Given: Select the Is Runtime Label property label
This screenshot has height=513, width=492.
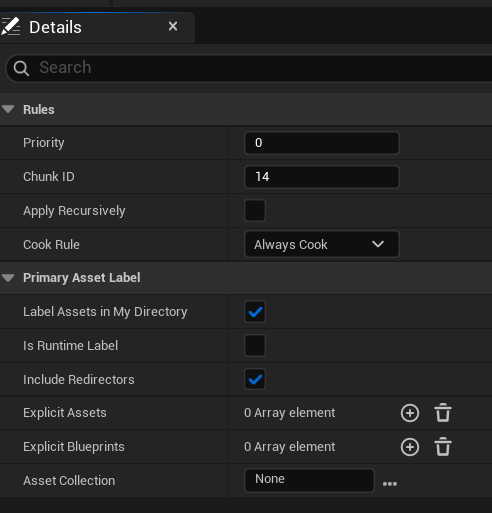Looking at the screenshot, I should click(70, 346).
